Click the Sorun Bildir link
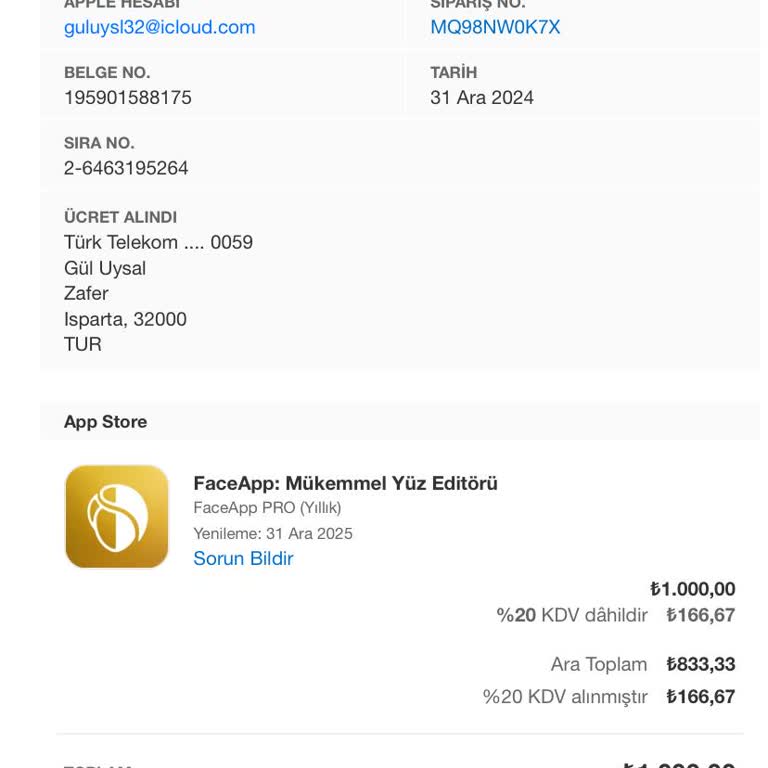Screen dimensions: 768x768 [x=243, y=558]
